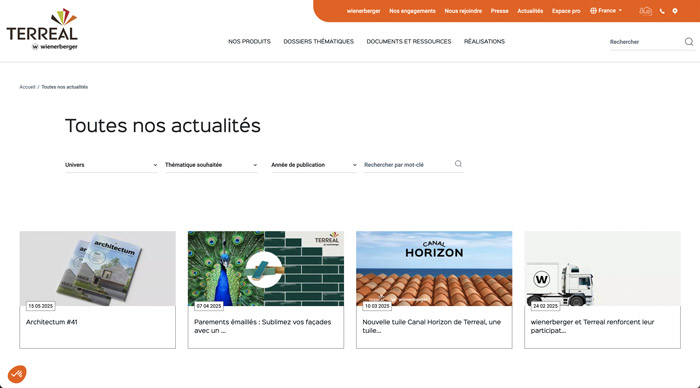The height and width of the screenshot is (388, 700).
Task: Open Parements émaillés : Sublimez vos façades article
Action: 262,326
